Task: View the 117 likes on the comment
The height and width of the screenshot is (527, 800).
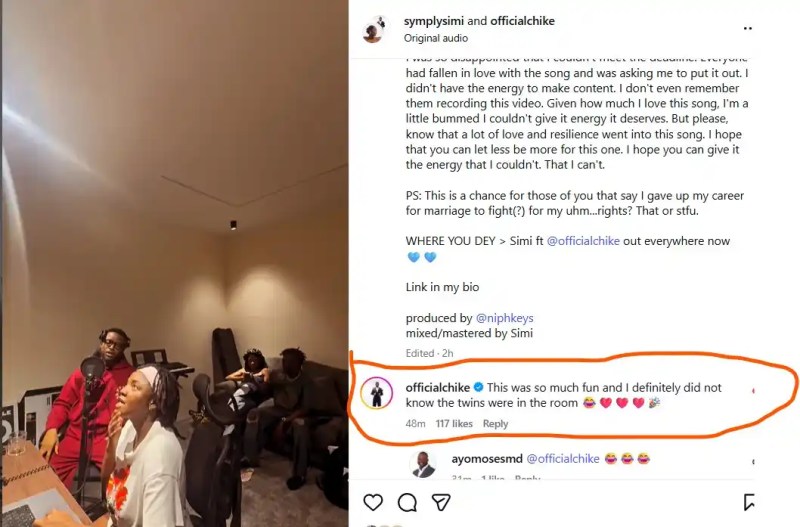Action: (x=454, y=423)
